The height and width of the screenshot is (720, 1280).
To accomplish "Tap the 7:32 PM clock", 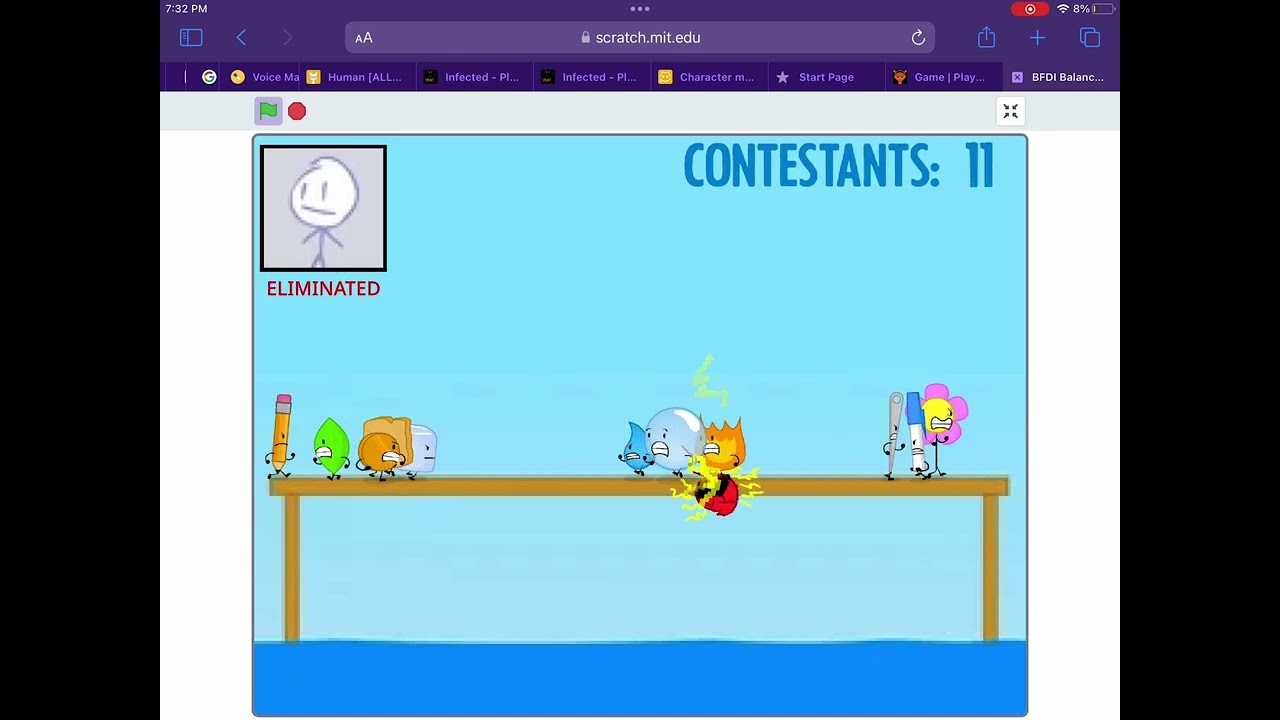I will pyautogui.click(x=186, y=9).
